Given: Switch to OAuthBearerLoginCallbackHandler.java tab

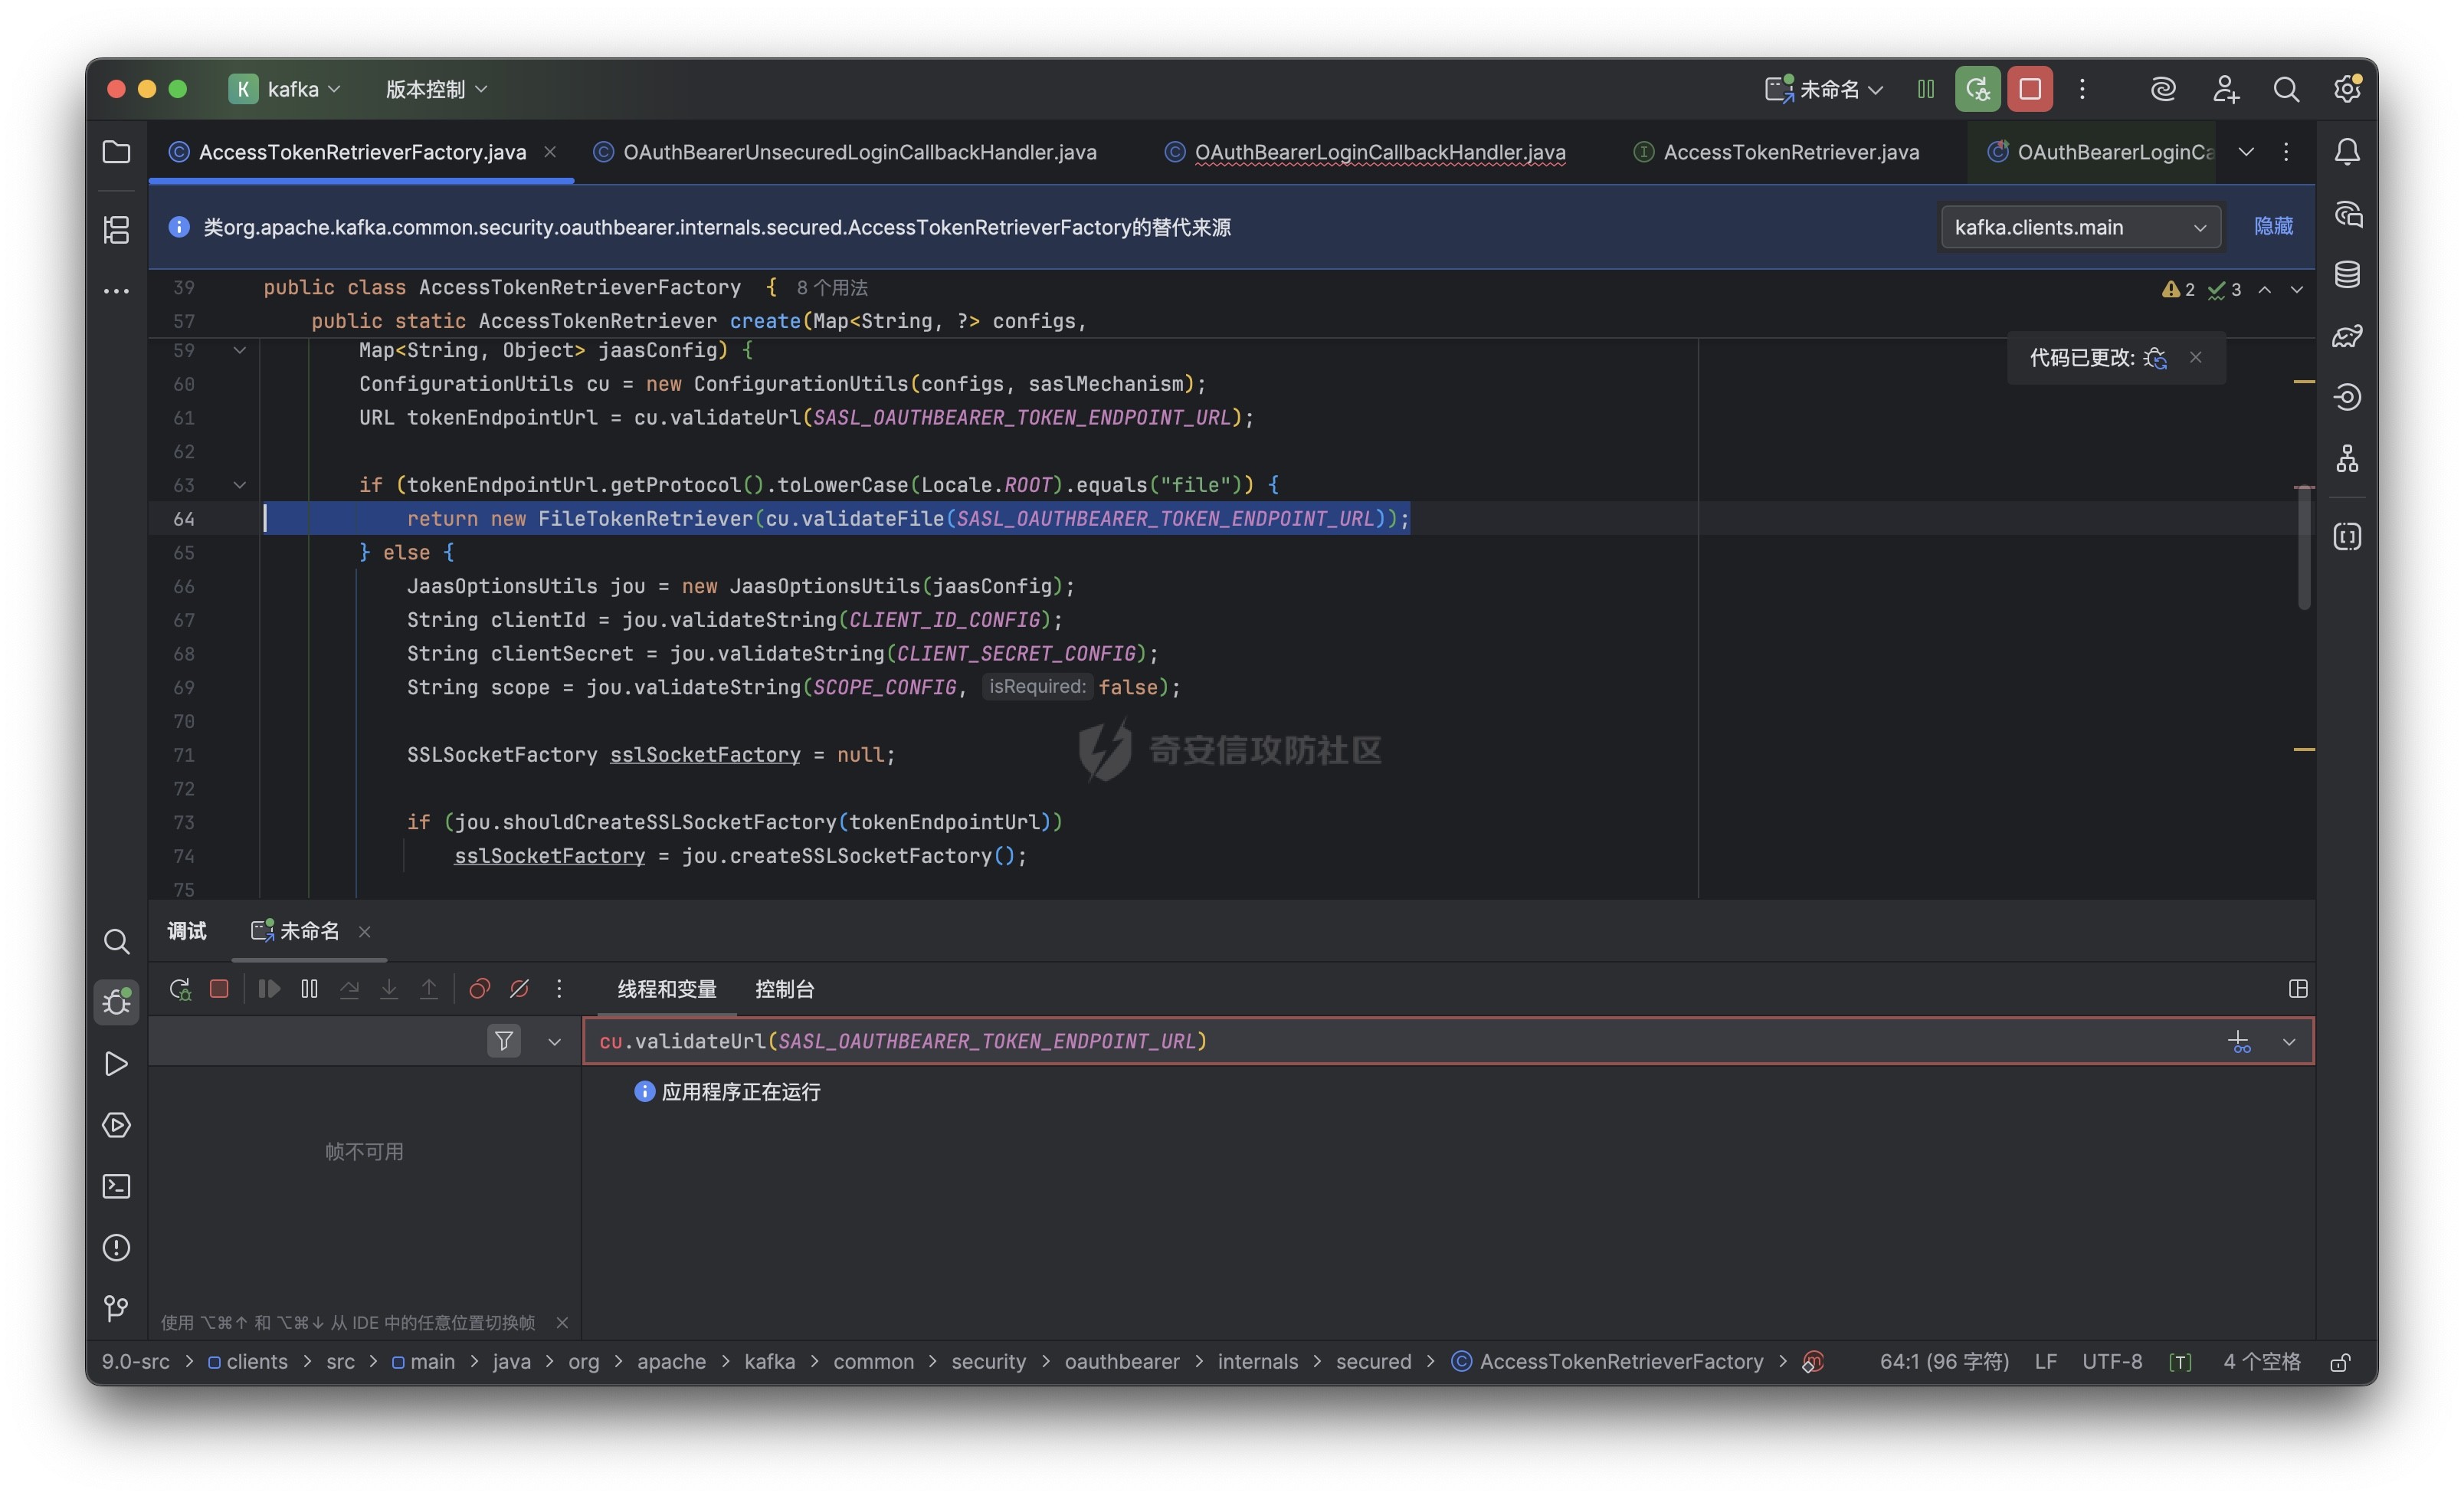Looking at the screenshot, I should pyautogui.click(x=1365, y=152).
